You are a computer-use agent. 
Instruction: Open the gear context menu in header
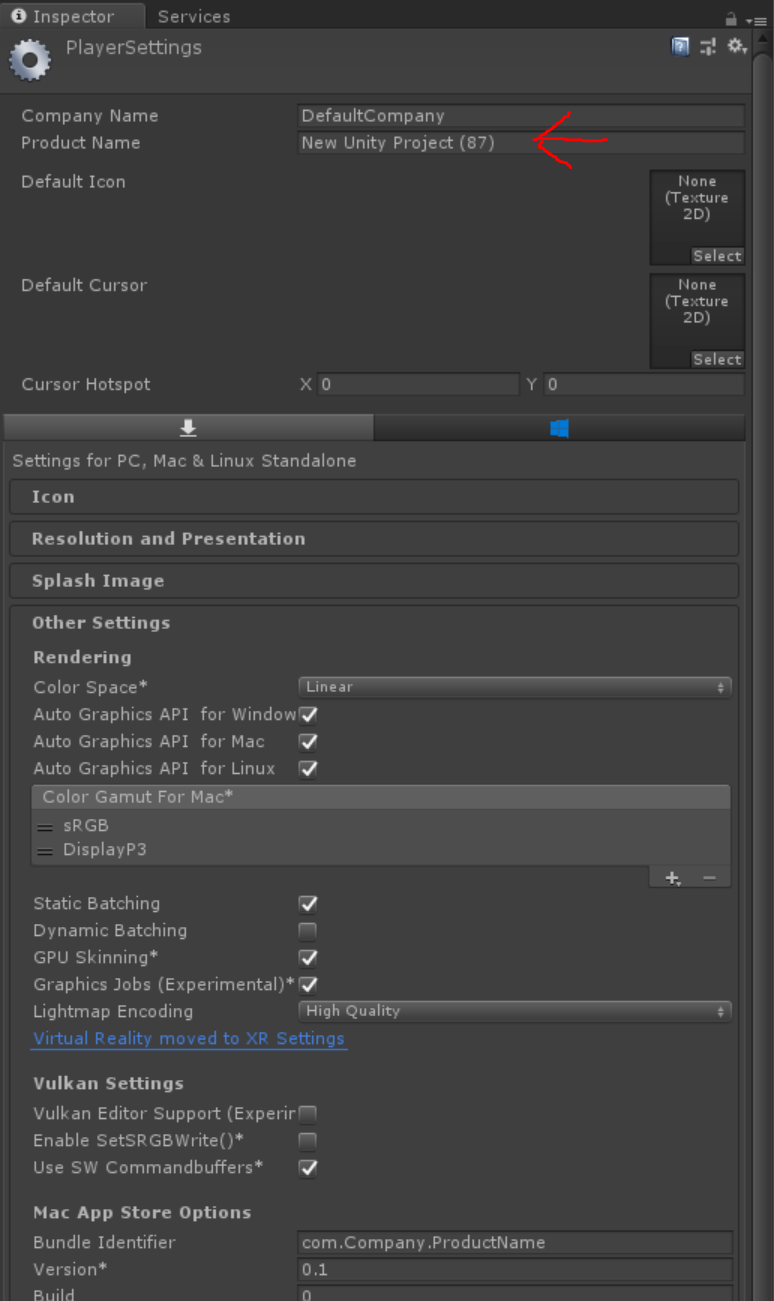(x=737, y=46)
